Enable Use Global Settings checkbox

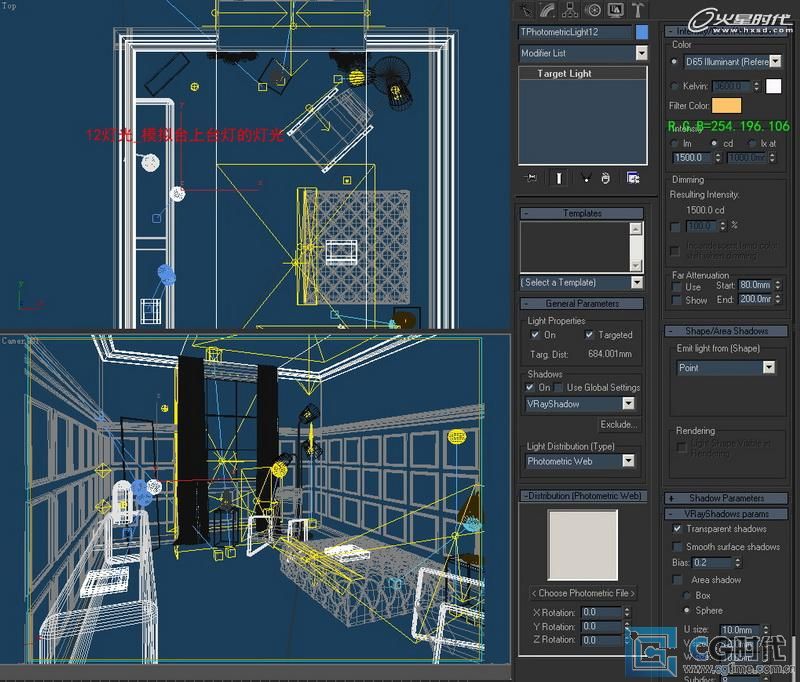pos(559,388)
